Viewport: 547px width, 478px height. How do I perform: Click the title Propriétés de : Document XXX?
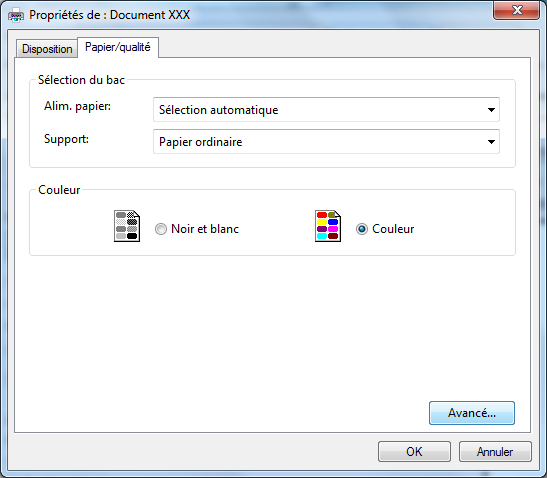tap(110, 15)
